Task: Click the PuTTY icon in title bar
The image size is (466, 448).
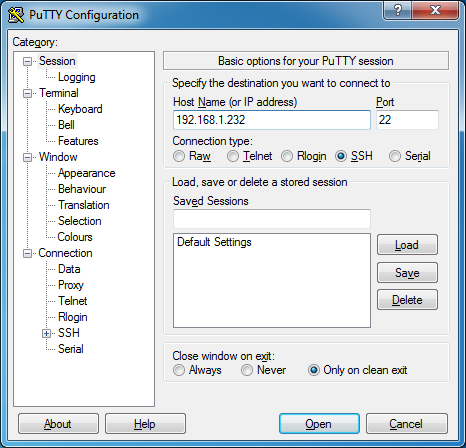Action: (x=16, y=15)
